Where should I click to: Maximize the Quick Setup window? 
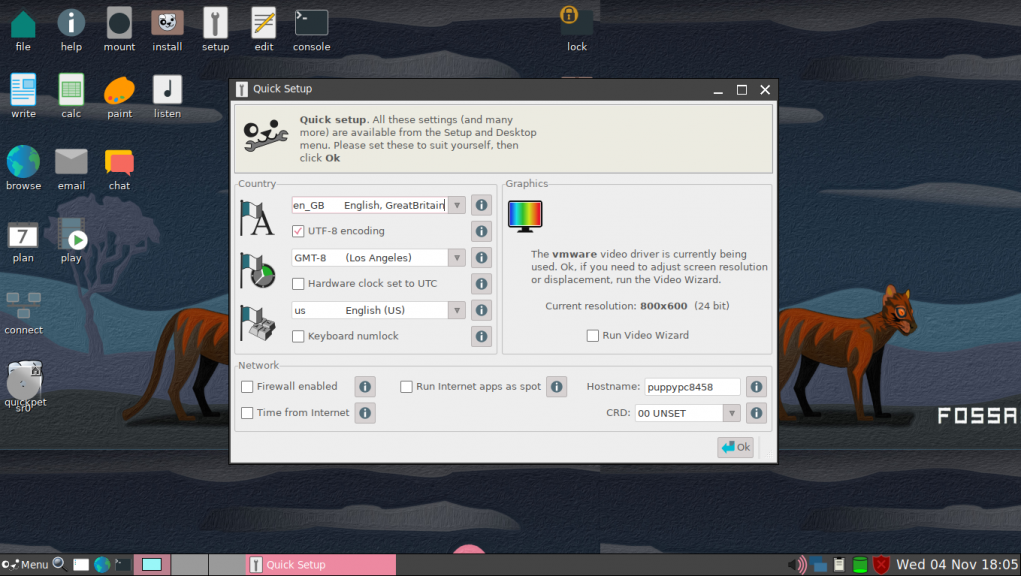click(x=742, y=90)
